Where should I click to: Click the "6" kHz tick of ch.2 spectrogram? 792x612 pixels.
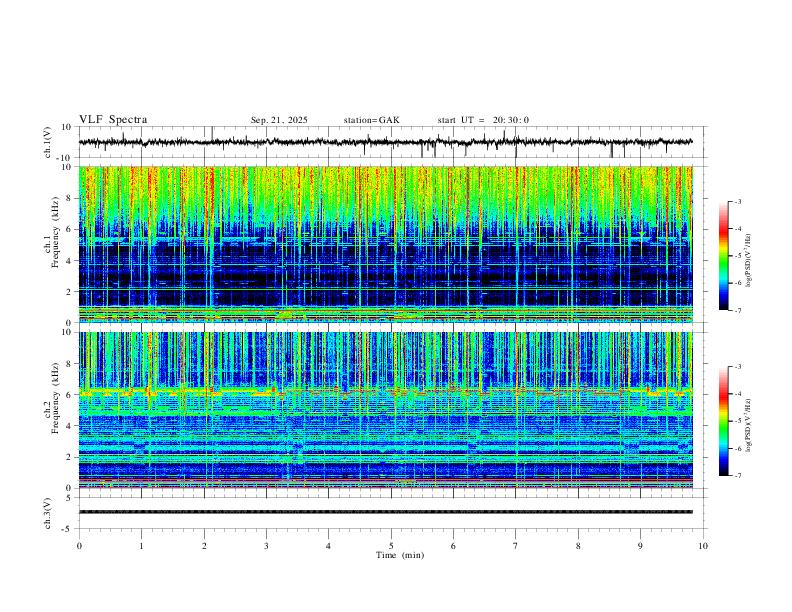coord(70,395)
